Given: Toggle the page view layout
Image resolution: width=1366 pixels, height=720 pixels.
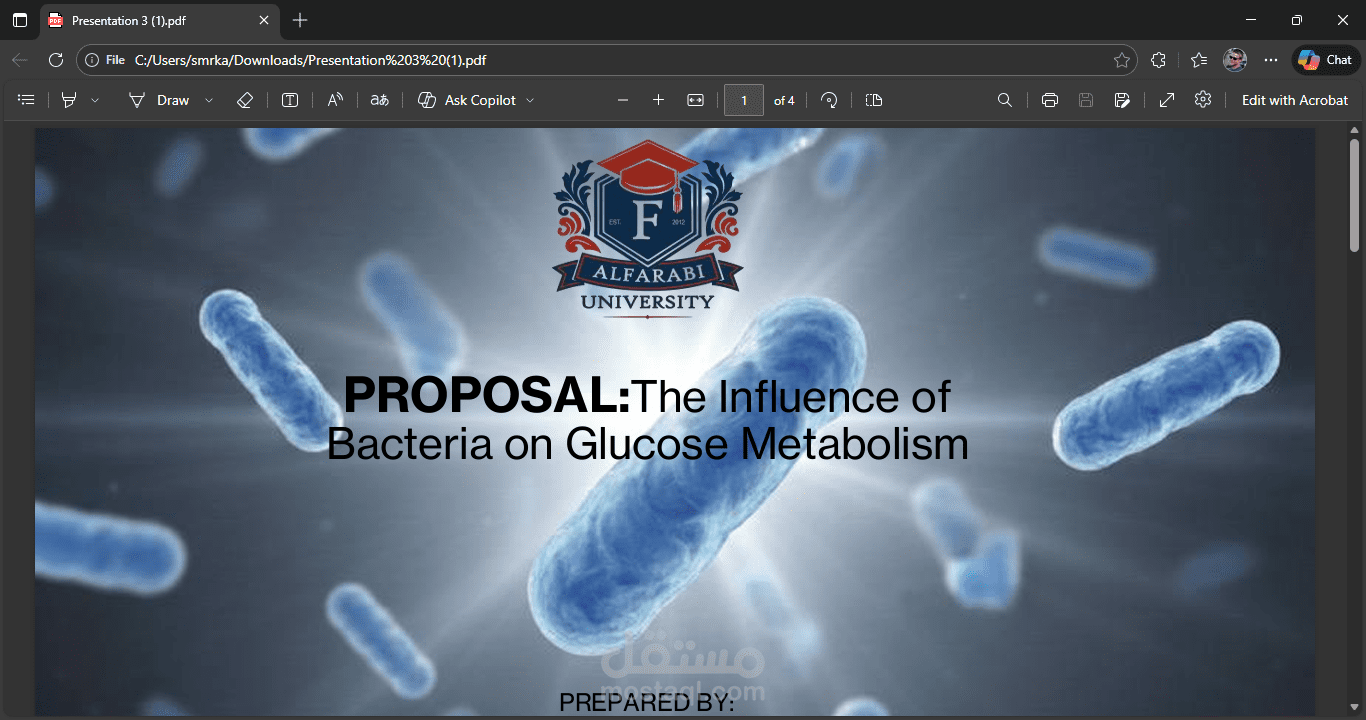Looking at the screenshot, I should [x=873, y=99].
